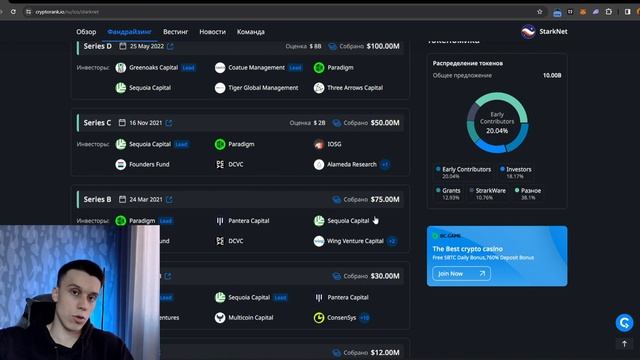Toggle Grants legend item
640x360 pixels.
click(x=448, y=193)
